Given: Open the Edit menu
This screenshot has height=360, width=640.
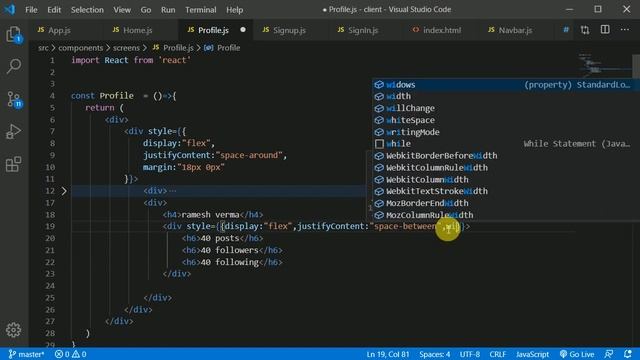Looking at the screenshot, I should point(54,9).
